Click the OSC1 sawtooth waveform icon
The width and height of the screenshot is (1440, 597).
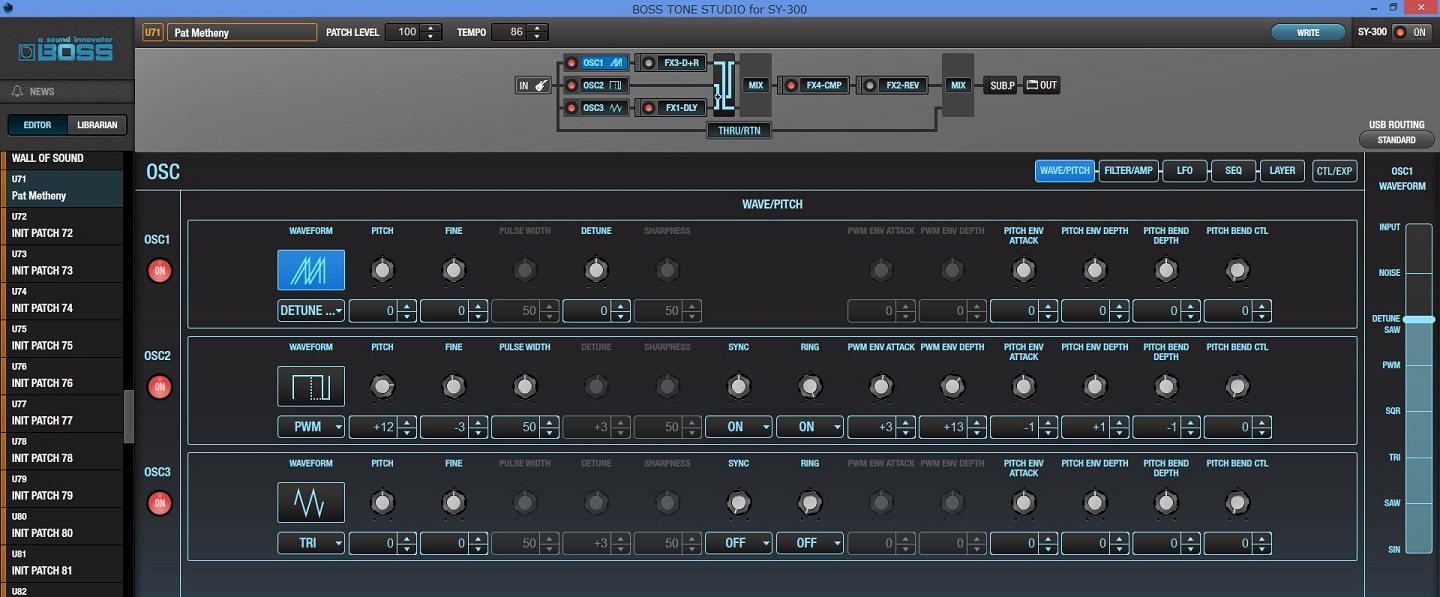311,270
